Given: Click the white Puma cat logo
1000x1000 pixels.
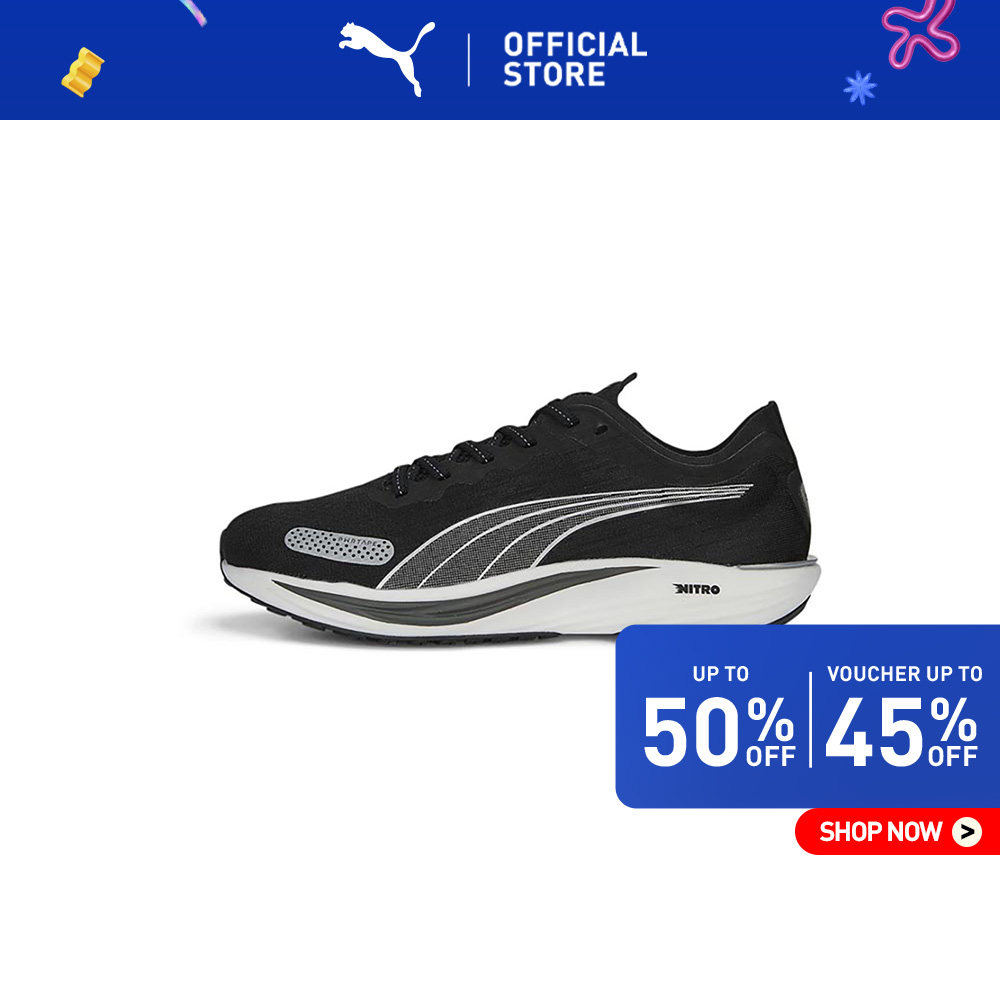Looking at the screenshot, I should click(387, 58).
